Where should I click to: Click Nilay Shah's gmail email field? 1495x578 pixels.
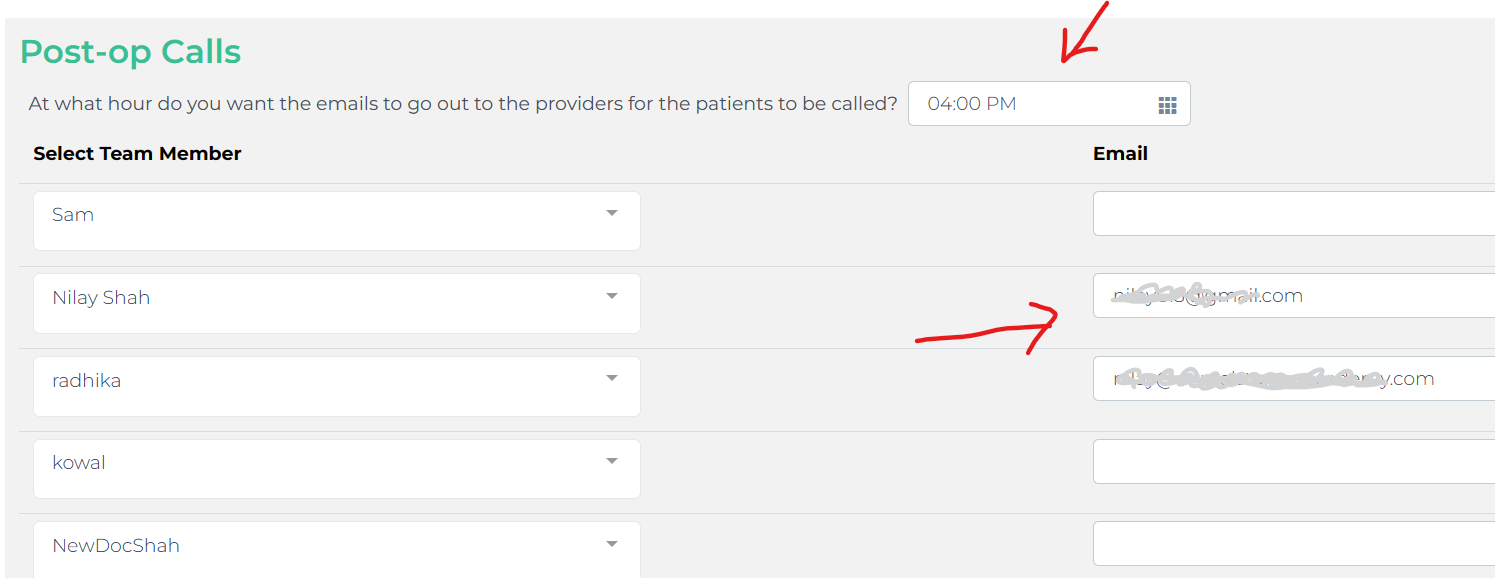1294,296
